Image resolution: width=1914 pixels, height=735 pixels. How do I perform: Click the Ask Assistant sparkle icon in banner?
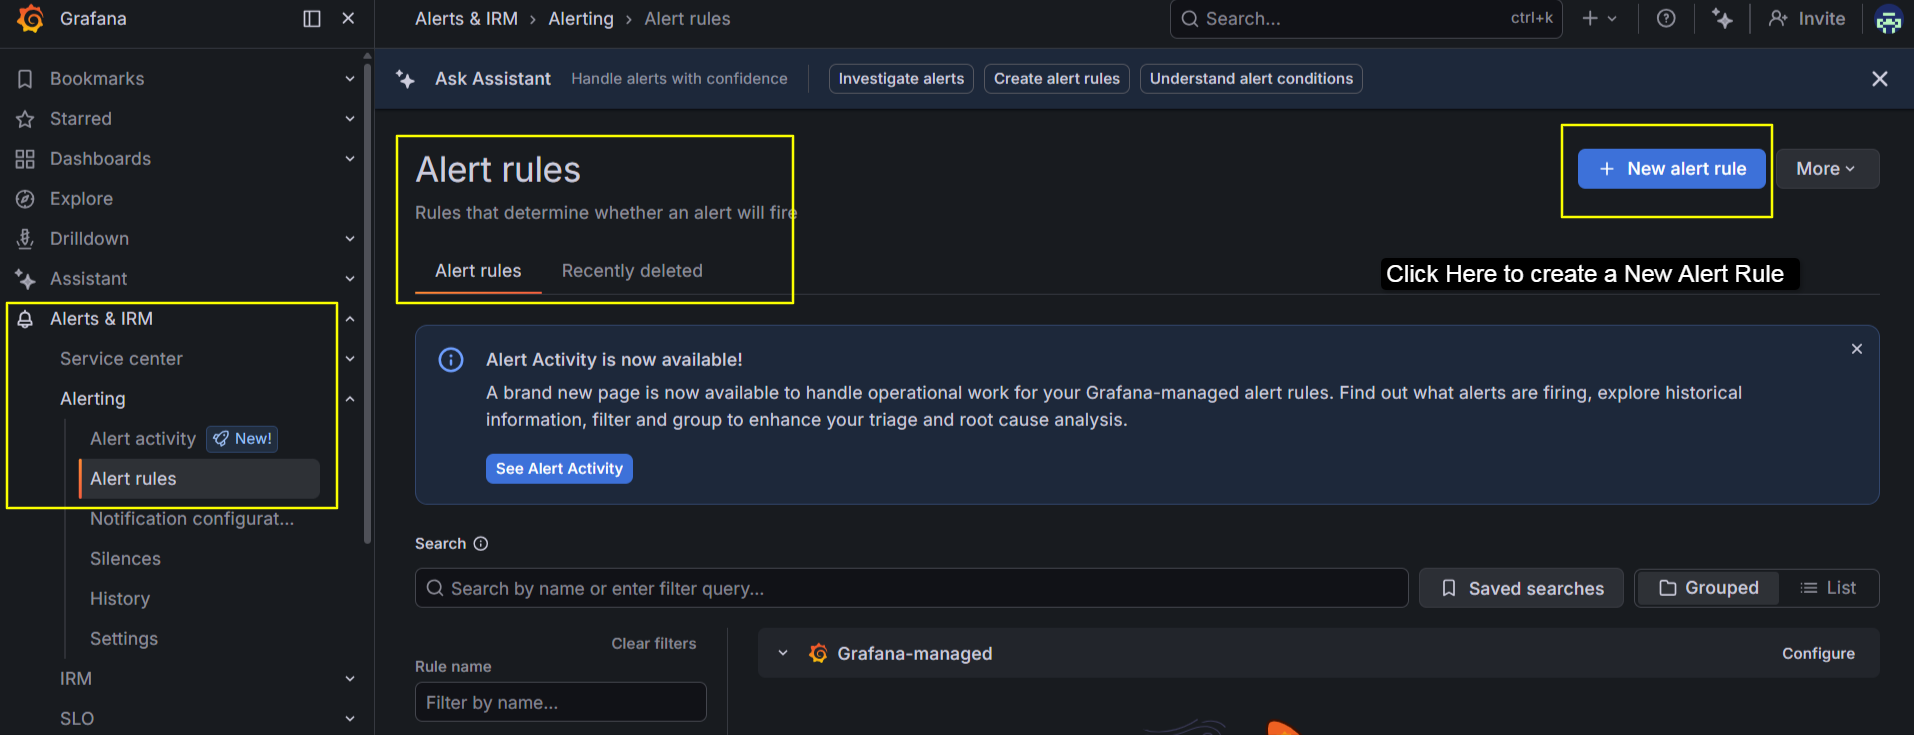point(405,79)
